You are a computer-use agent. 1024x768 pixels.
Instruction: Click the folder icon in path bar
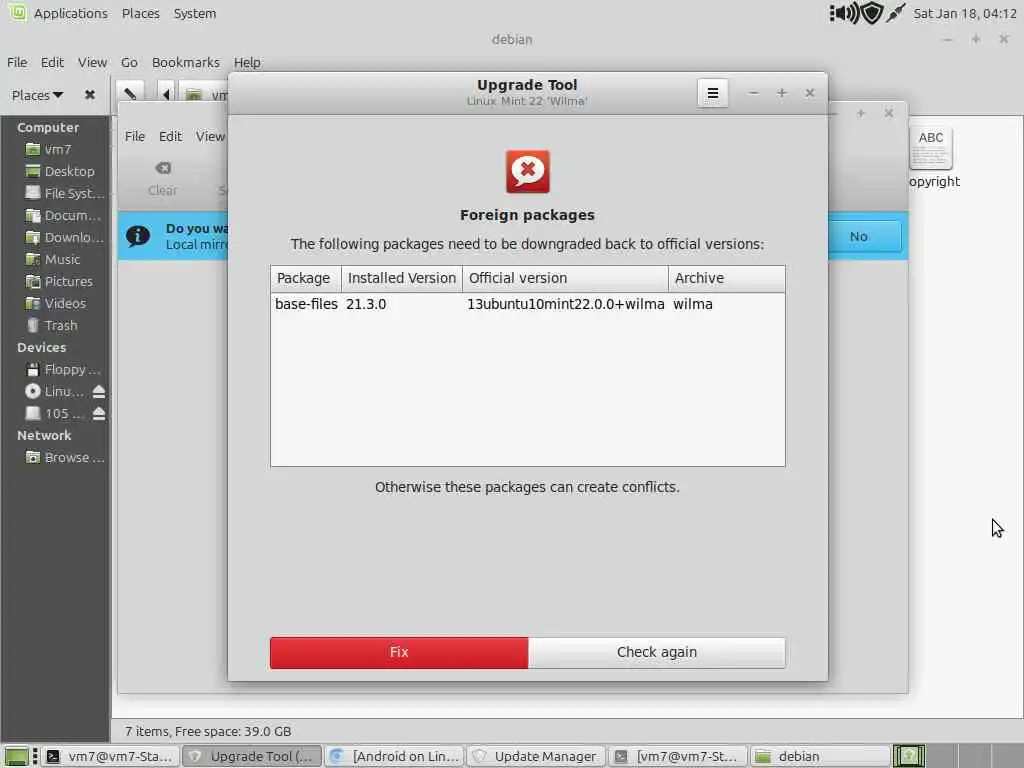193,95
